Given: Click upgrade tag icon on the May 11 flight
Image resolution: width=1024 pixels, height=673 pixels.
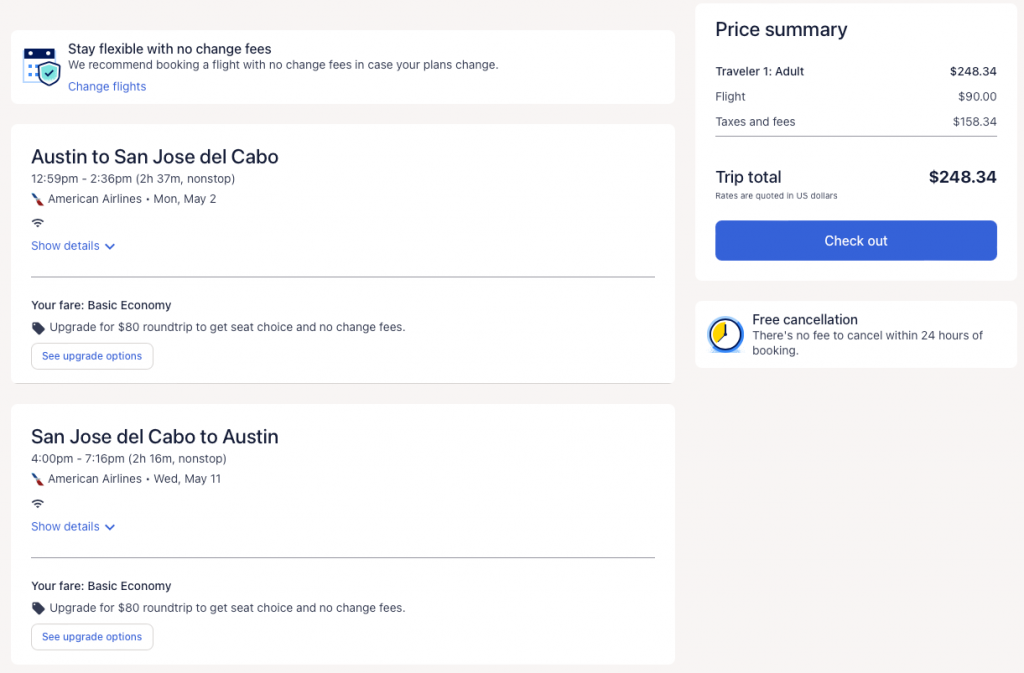Looking at the screenshot, I should [x=38, y=608].
